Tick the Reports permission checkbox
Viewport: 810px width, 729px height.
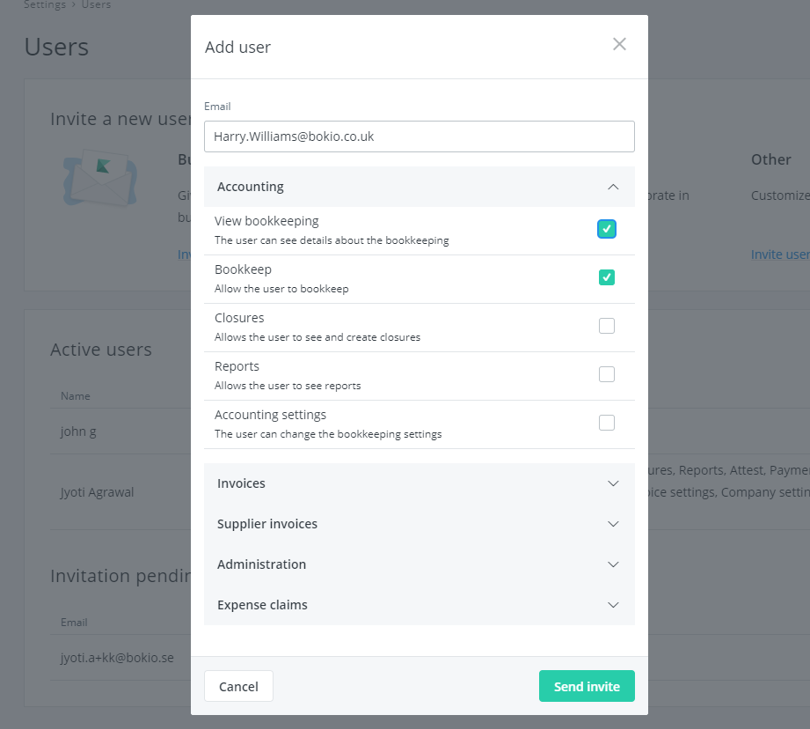[606, 374]
